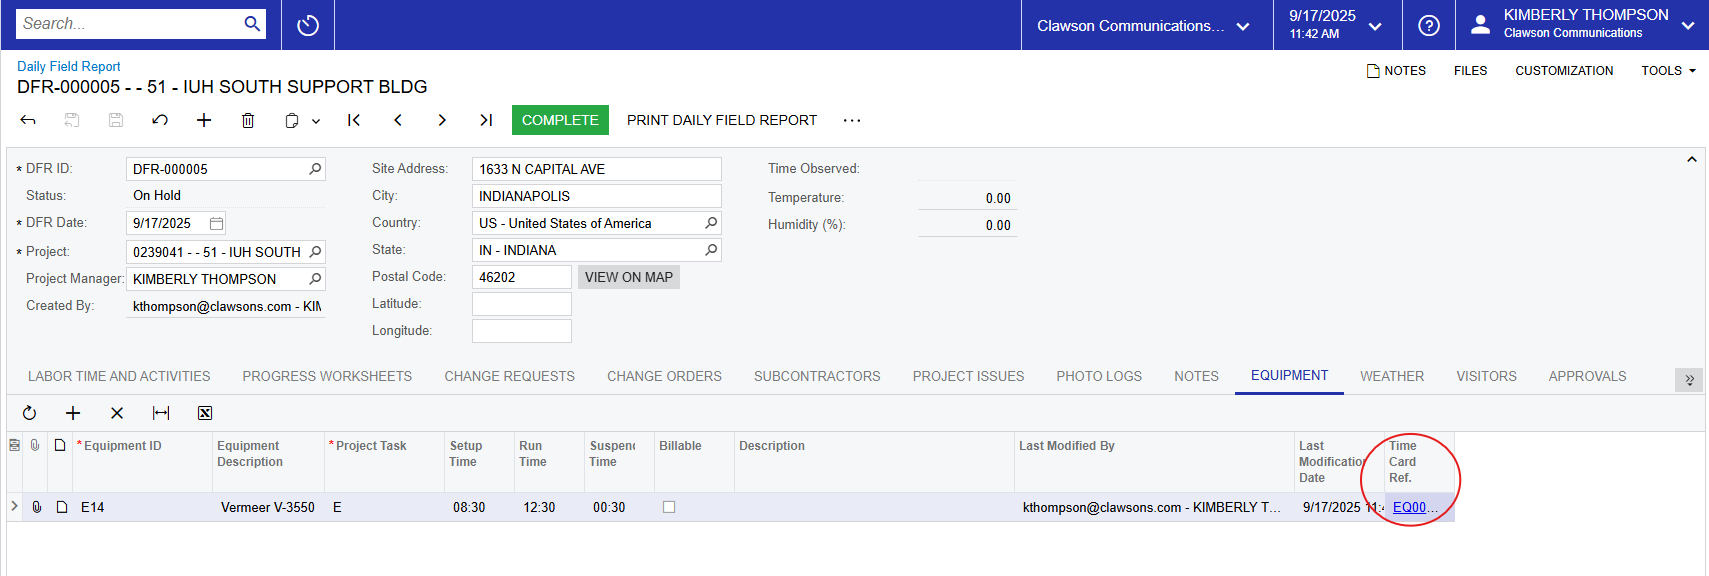1709x576 pixels.
Task: Open the DFR Date calendar picker
Action: (x=216, y=224)
